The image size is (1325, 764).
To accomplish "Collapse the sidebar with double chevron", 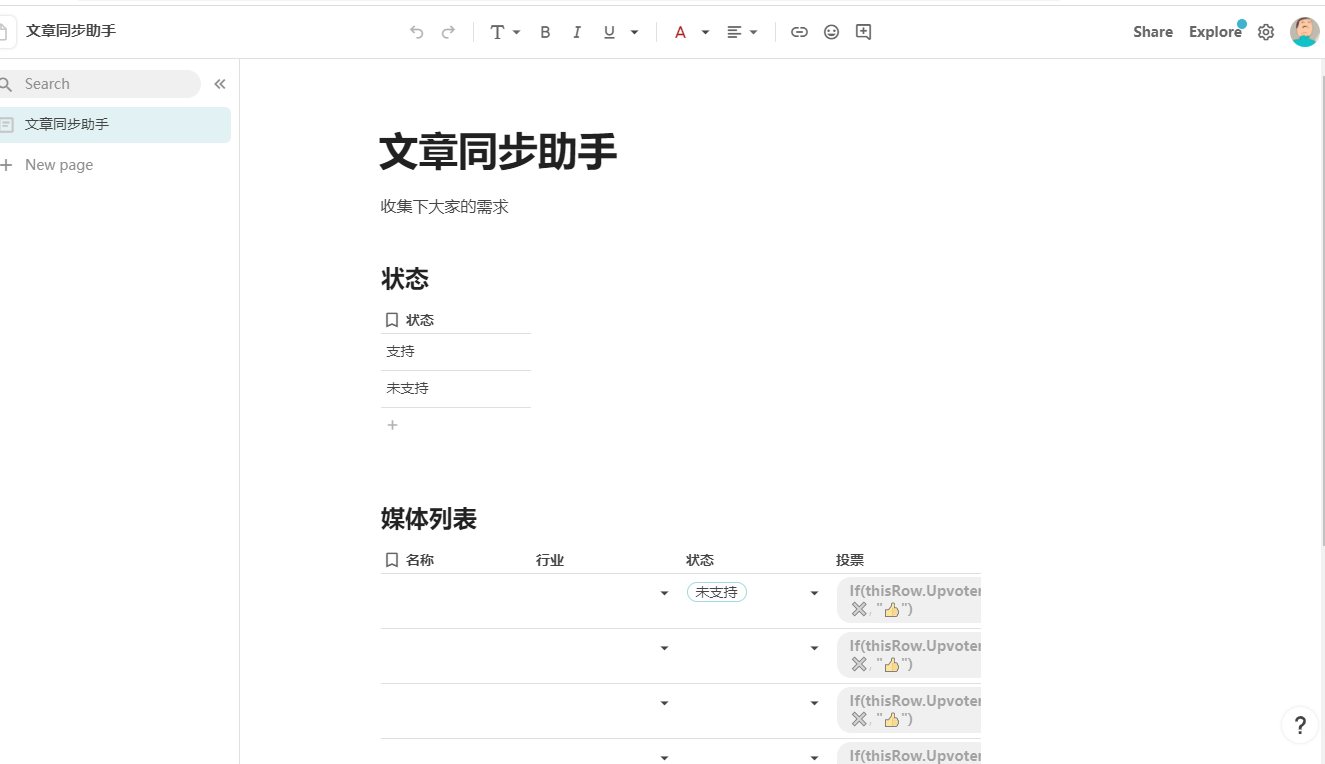I will (220, 84).
